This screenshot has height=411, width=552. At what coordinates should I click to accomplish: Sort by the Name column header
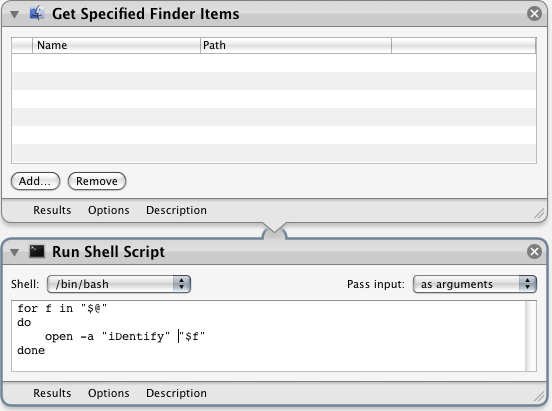pos(116,45)
